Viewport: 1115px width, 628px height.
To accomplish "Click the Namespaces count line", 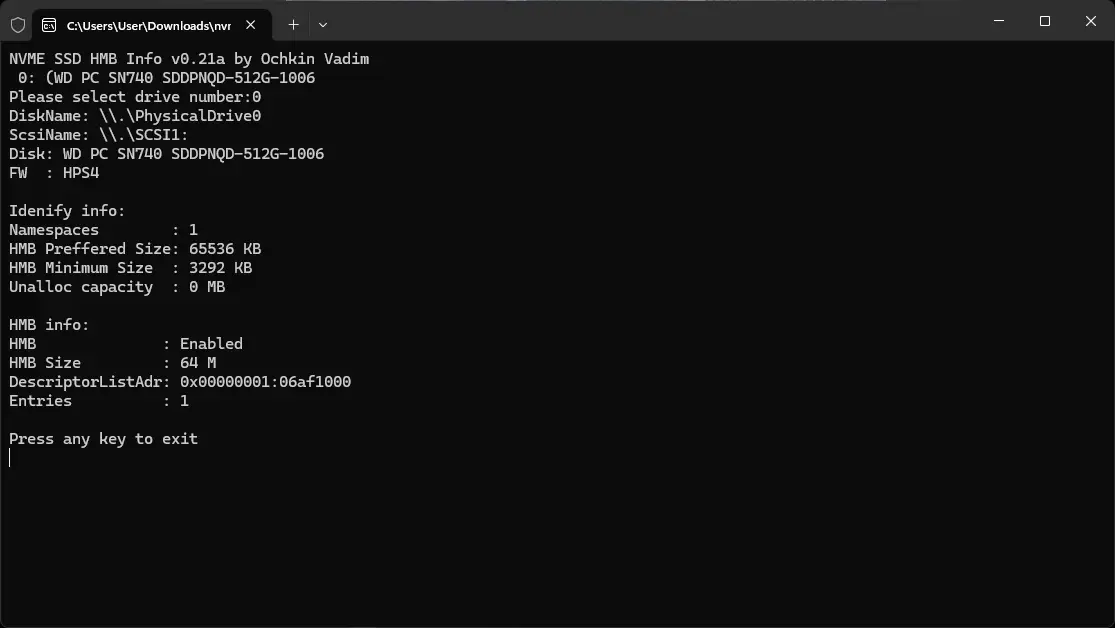I will [x=103, y=230].
